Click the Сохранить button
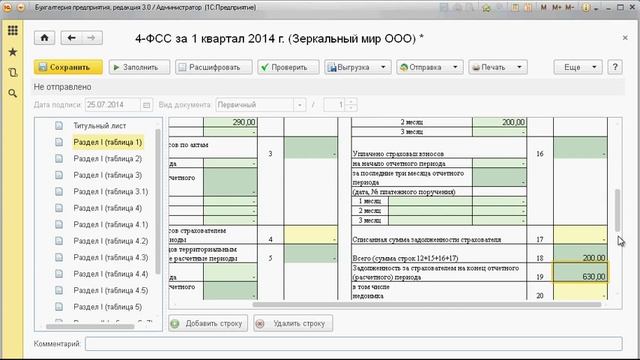Viewport: 640px width, 360px height. [68, 67]
